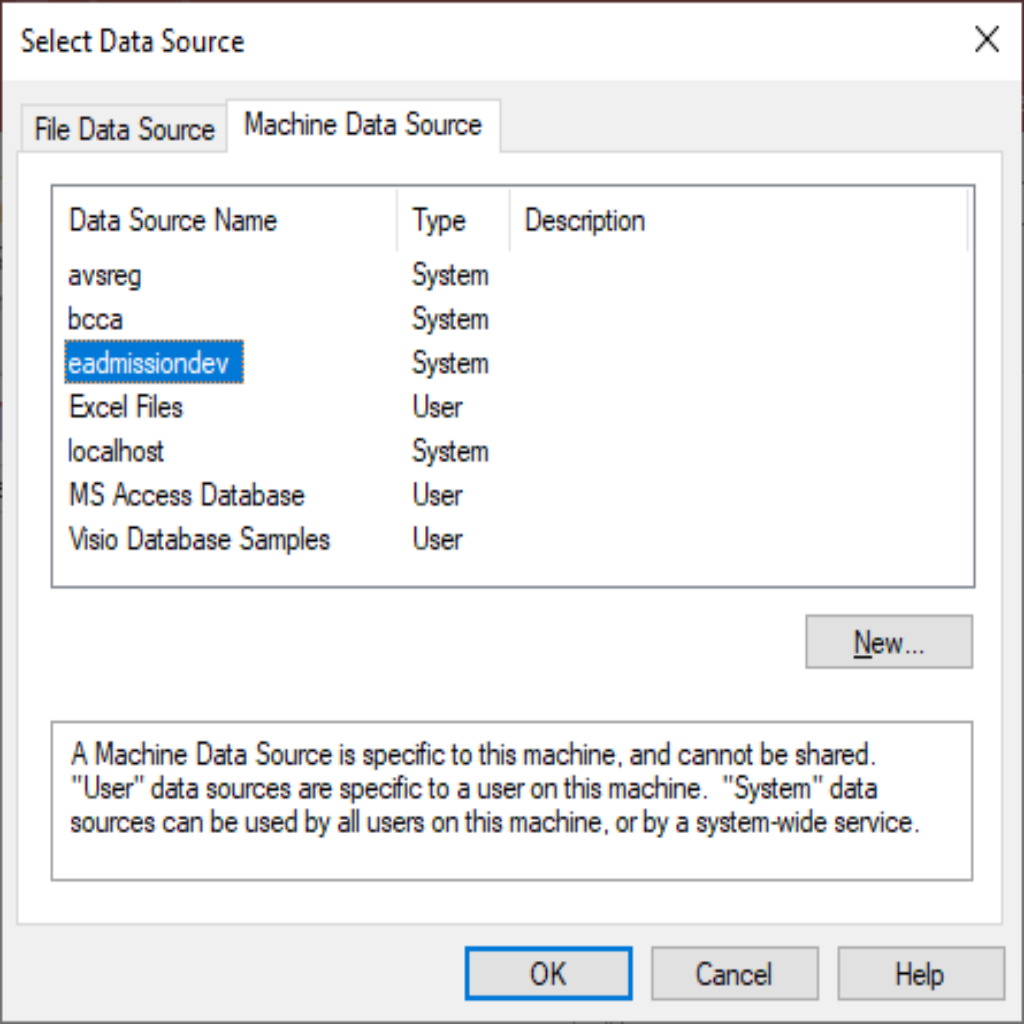Select the localhost data source
This screenshot has height=1024, width=1024.
click(116, 451)
